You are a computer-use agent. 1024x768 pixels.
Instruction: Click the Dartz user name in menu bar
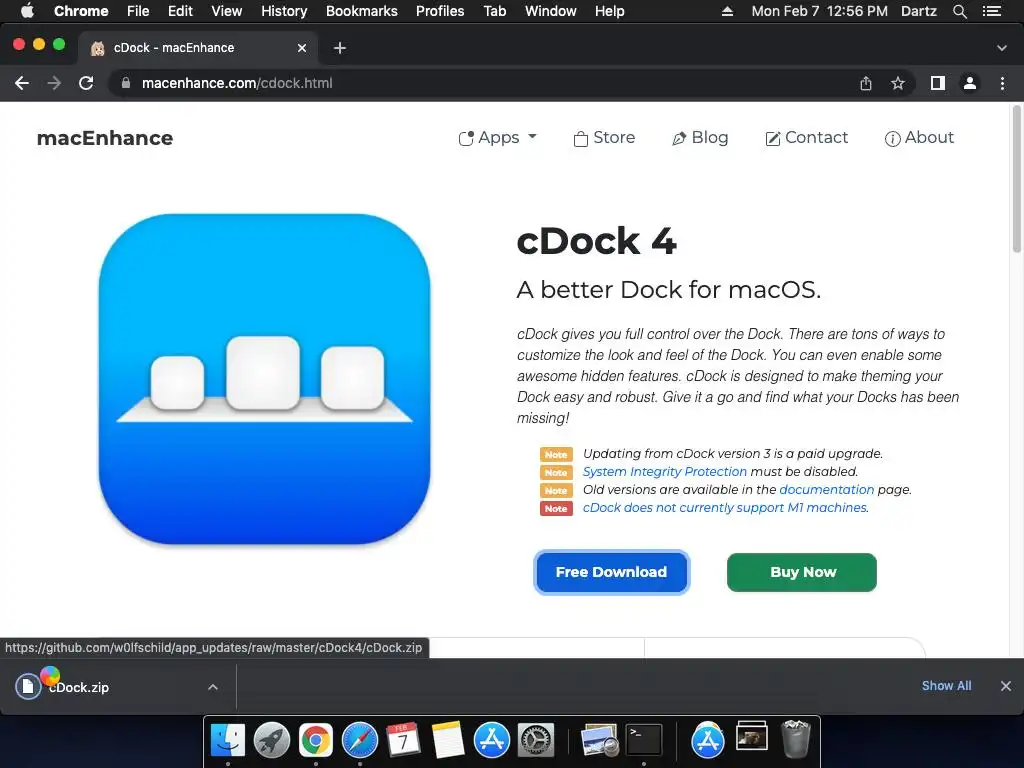(918, 11)
